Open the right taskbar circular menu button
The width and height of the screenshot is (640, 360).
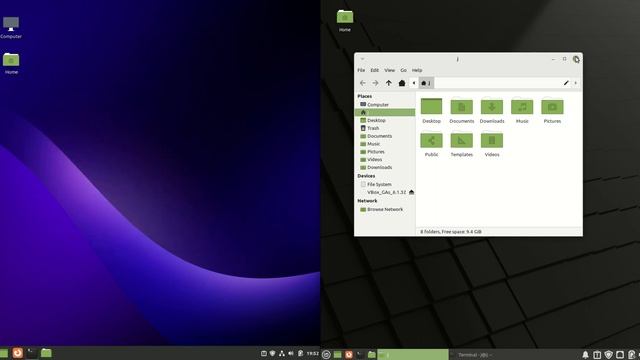click(x=326, y=355)
